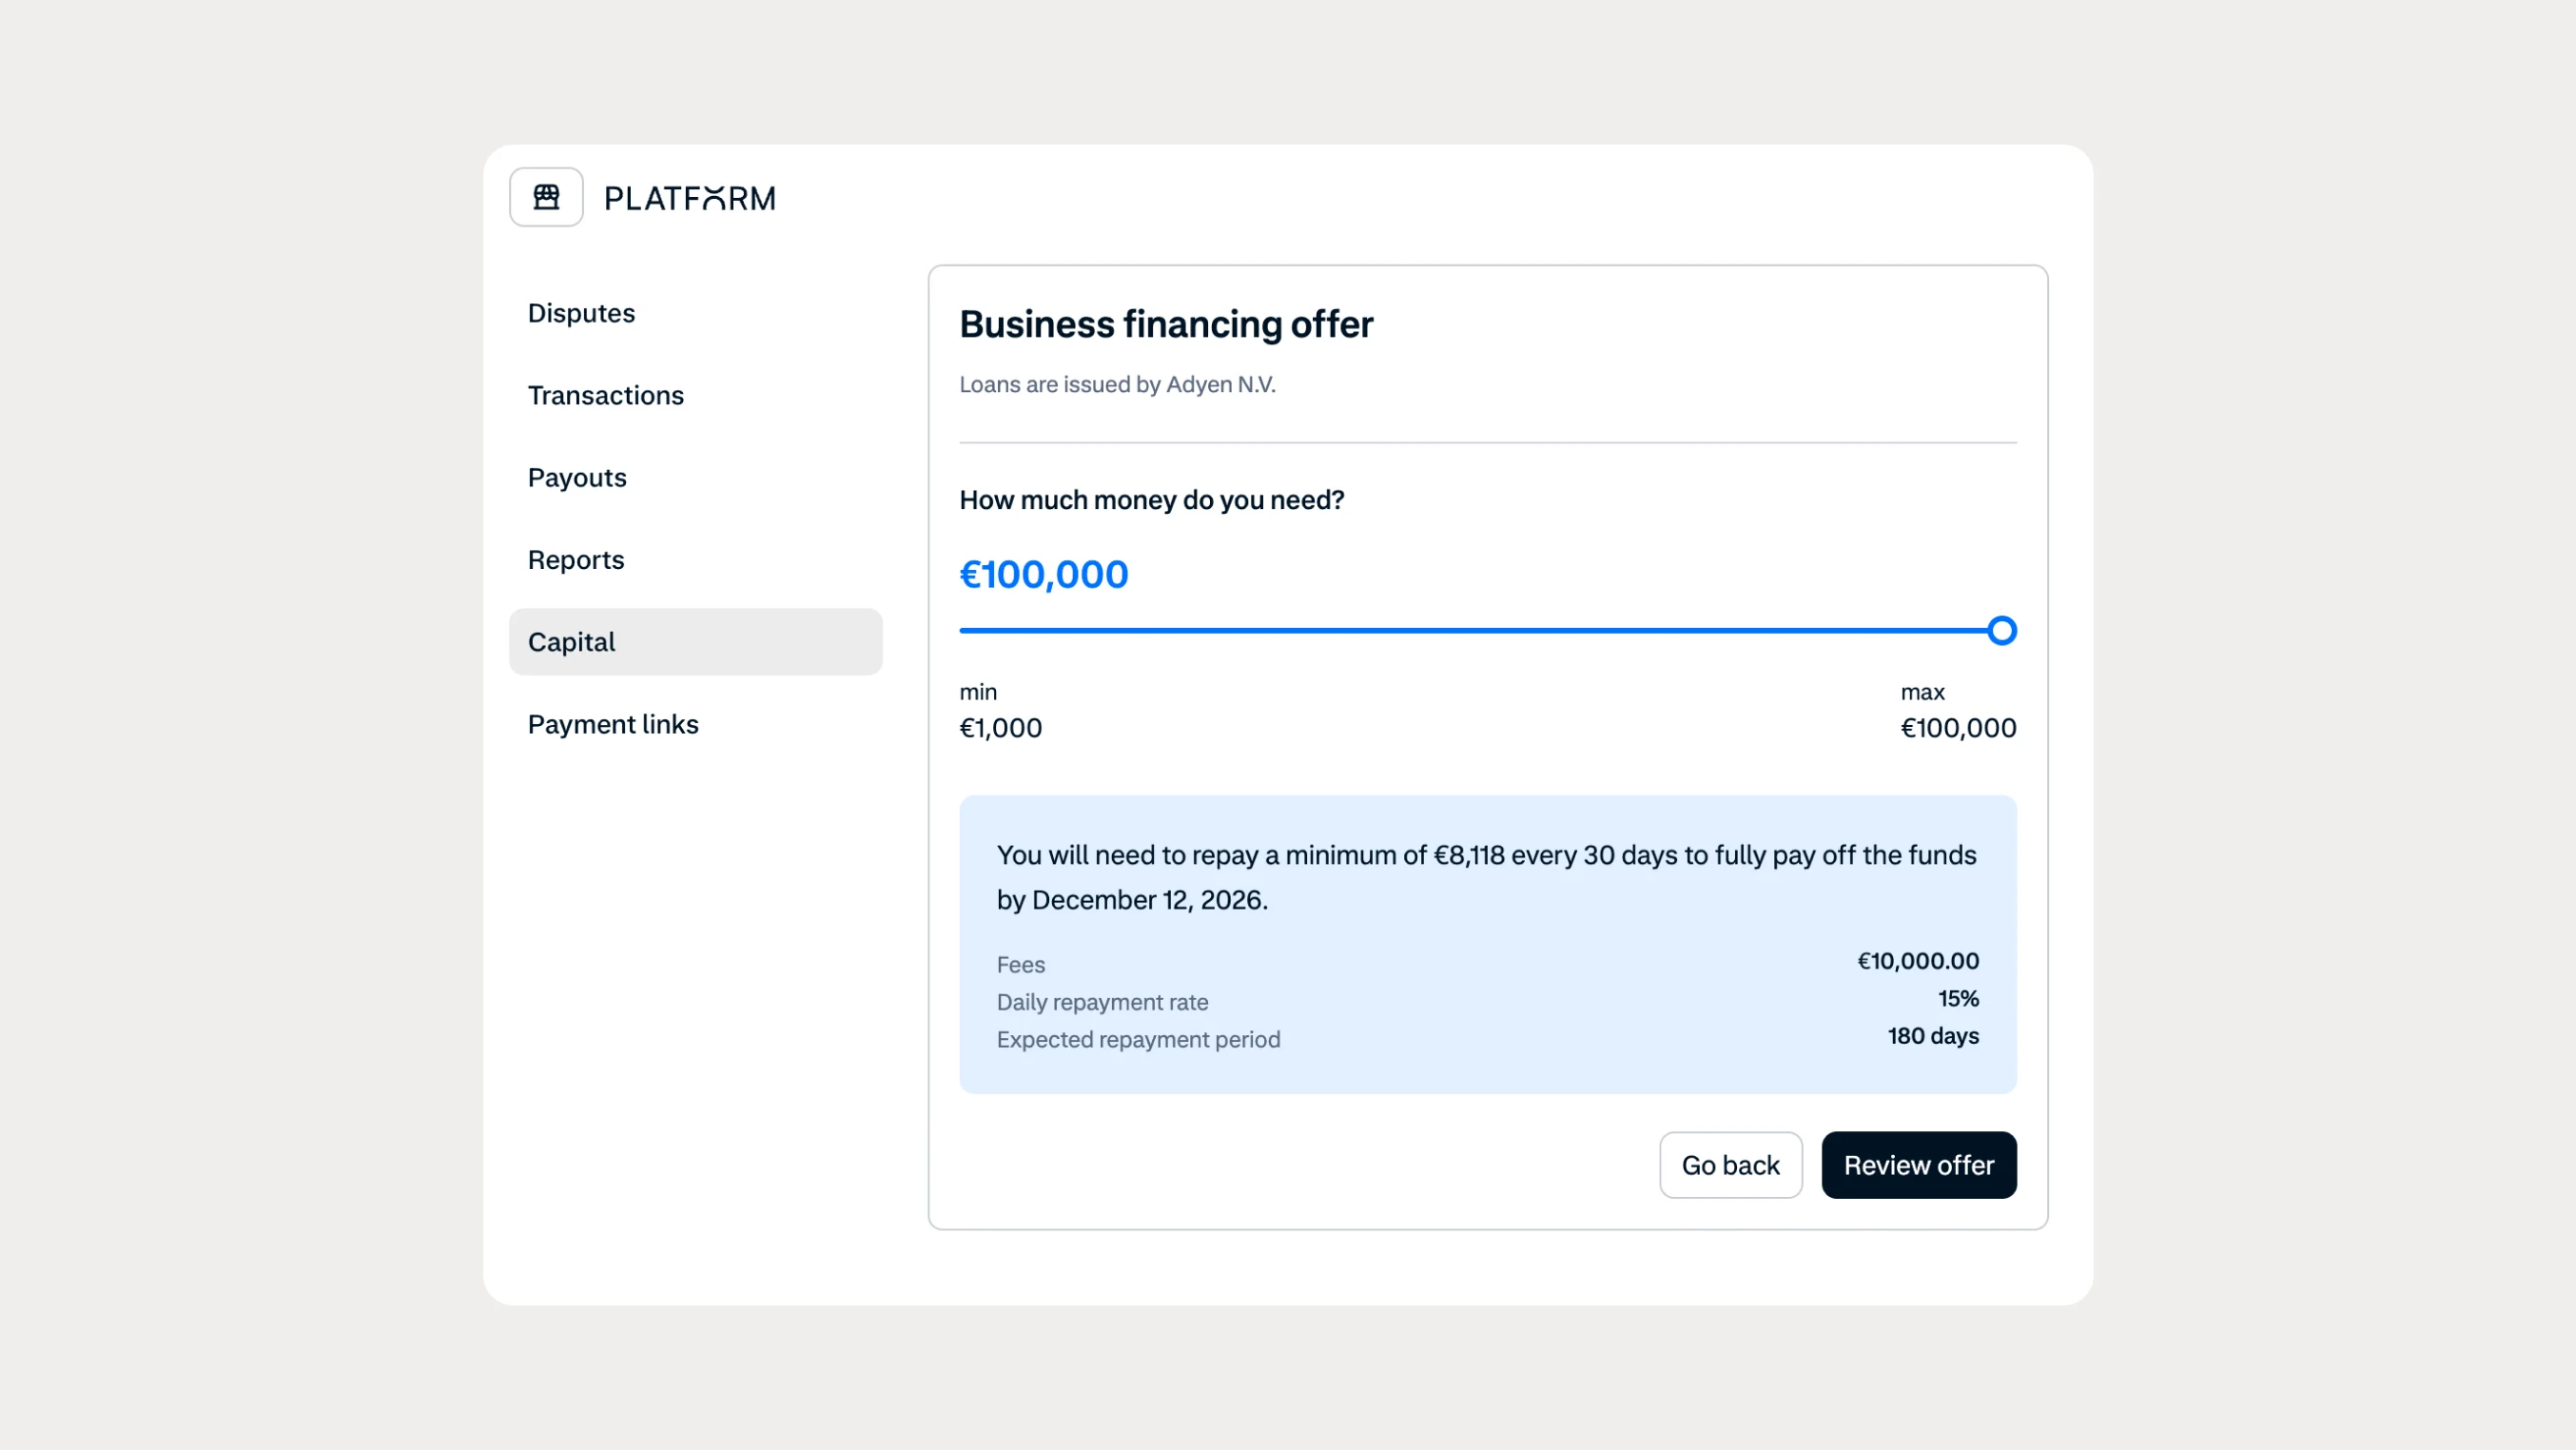Screen dimensions: 2576x1450
Task: Click the Go back button
Action: 1731,1165
